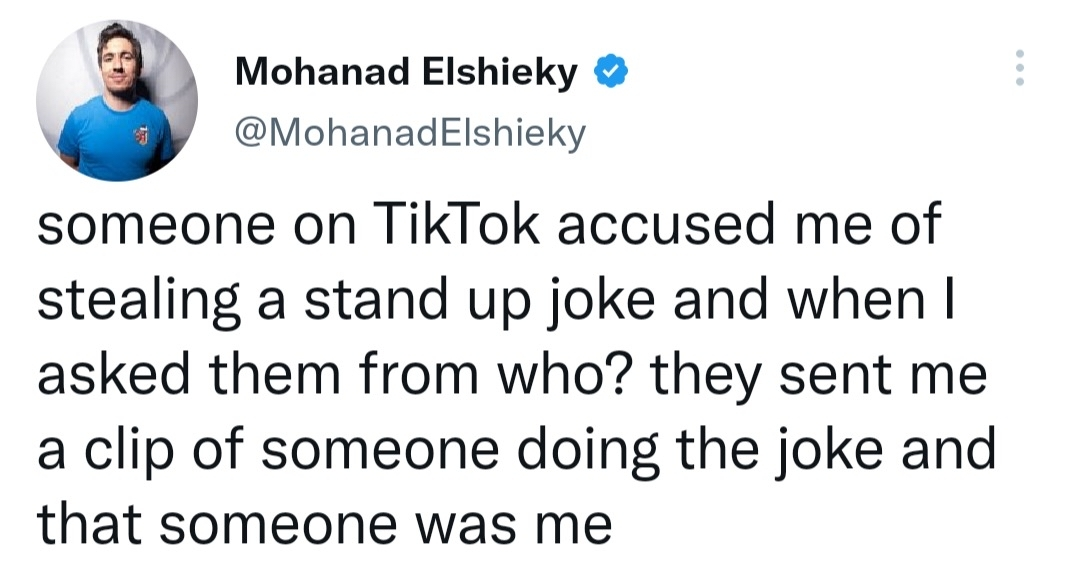The width and height of the screenshot is (1080, 576).
Task: Open the @MohanadElshieky handle link
Action: point(411,133)
